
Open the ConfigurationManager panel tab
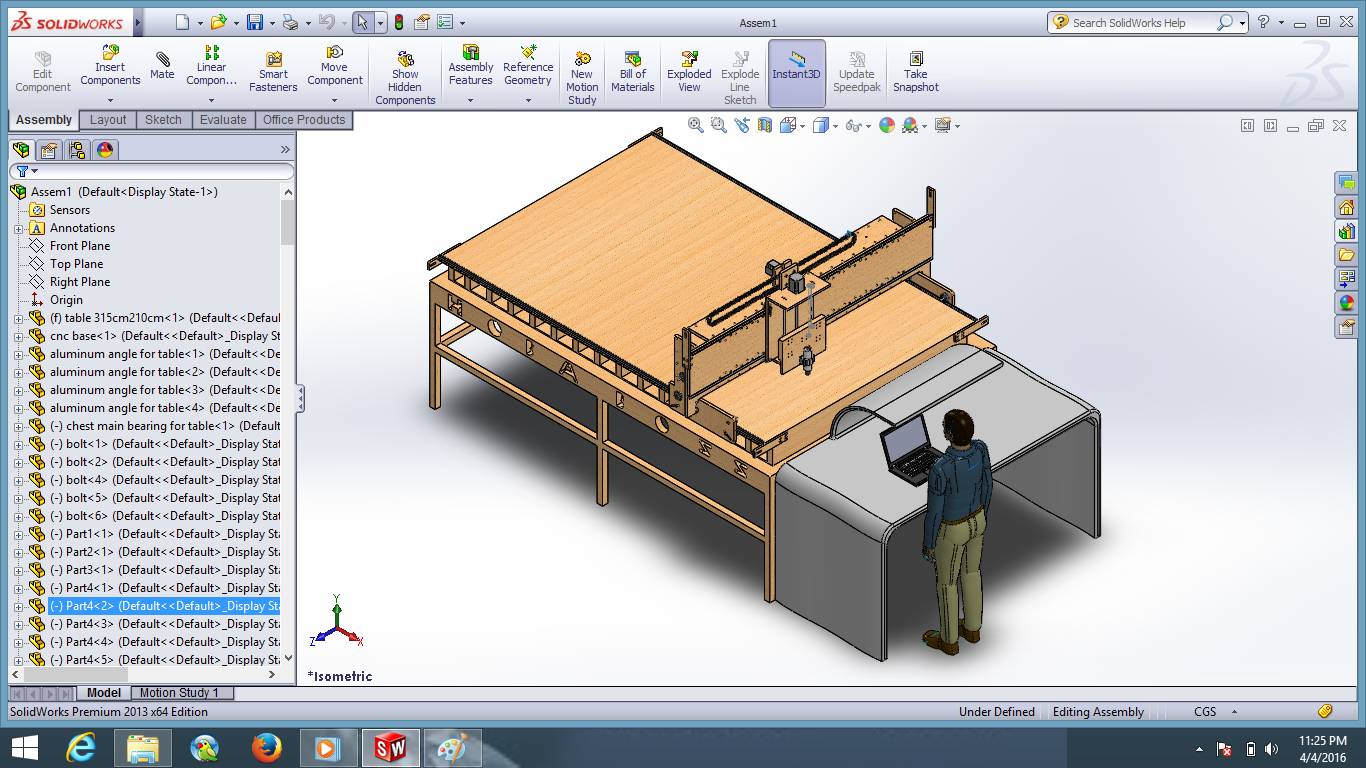tap(77, 150)
